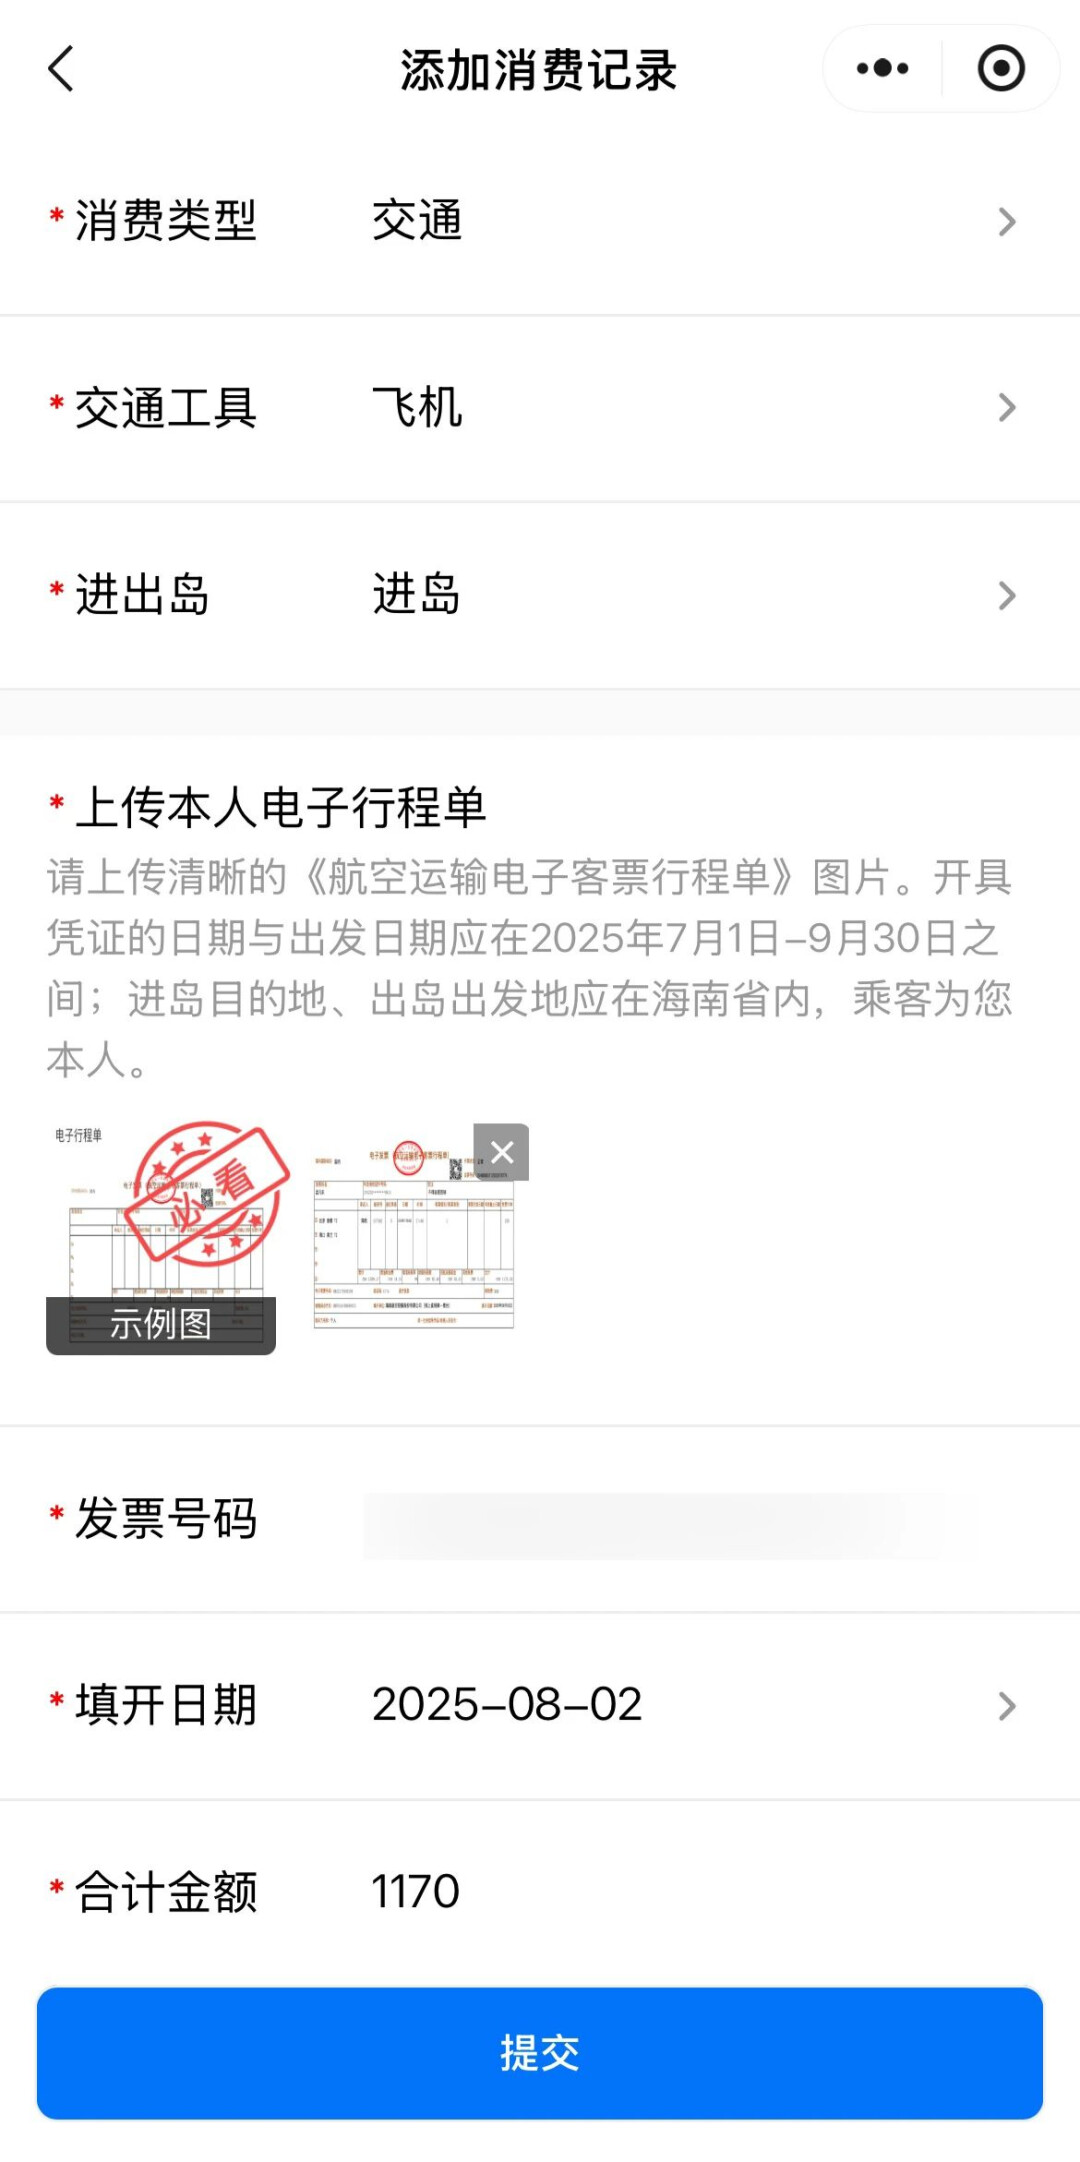Tap the 上传本人电子行程单 section heading

coord(281,807)
